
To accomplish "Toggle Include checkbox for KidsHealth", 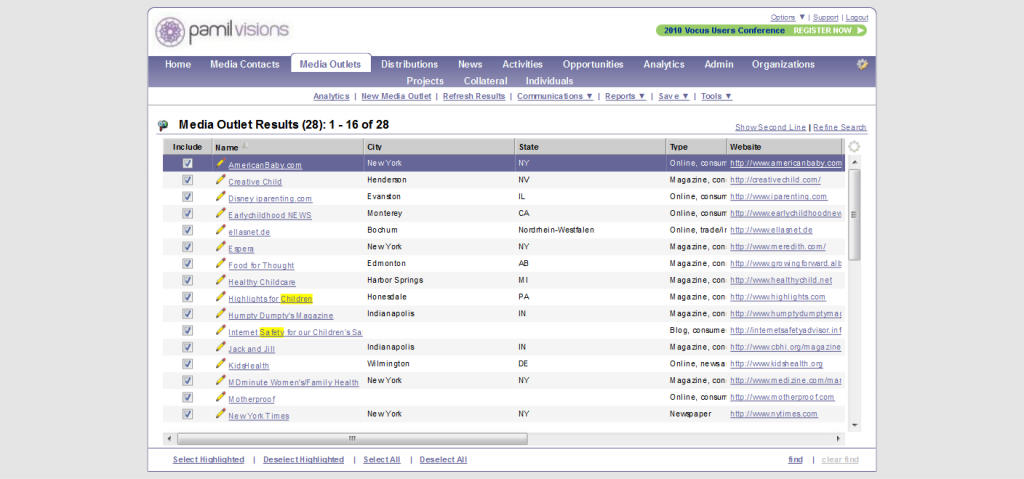I will pyautogui.click(x=187, y=363).
